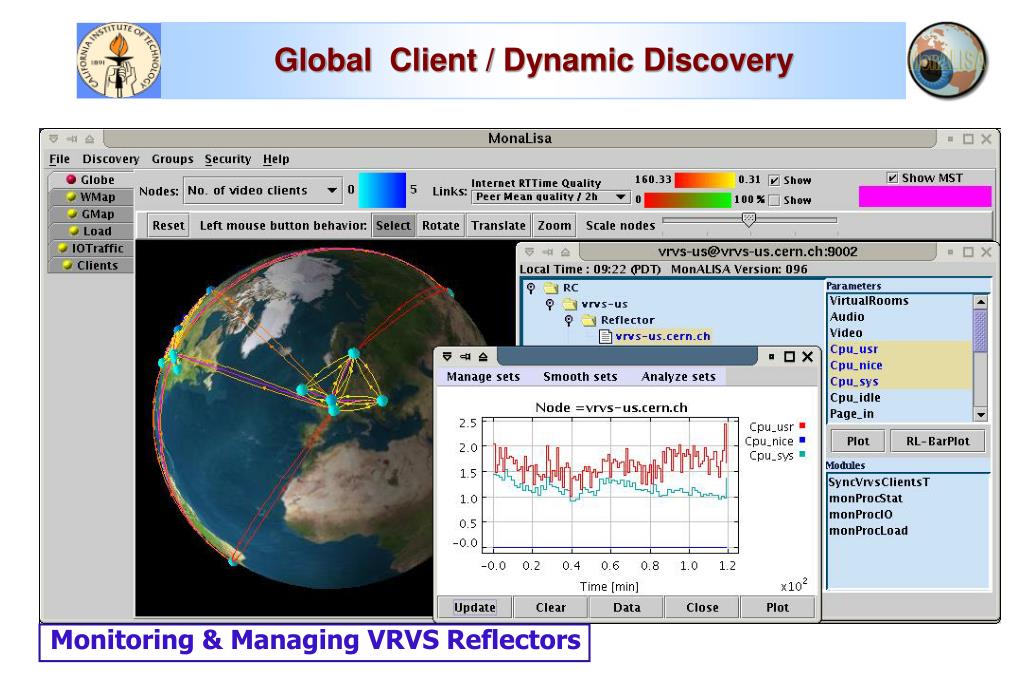This screenshot has width=1024, height=682.
Task: Click the Plot button under Parameters
Action: (857, 441)
